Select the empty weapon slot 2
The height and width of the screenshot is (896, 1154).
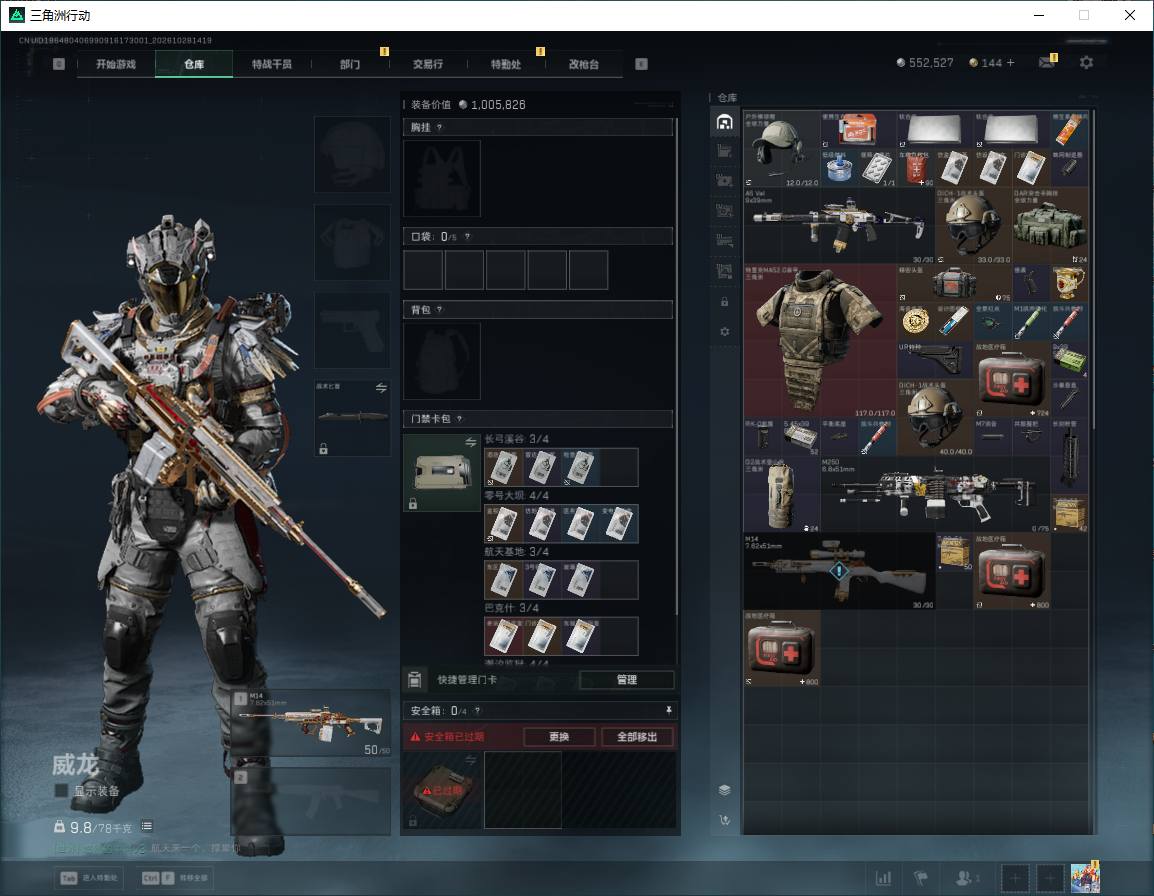pos(311,801)
